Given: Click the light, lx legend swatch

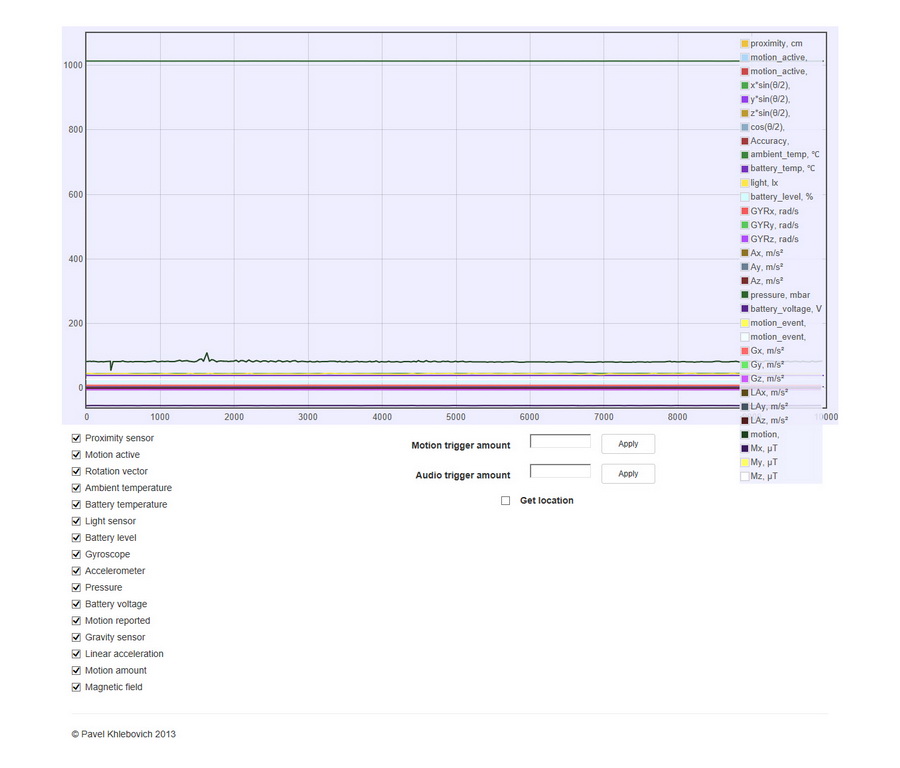Looking at the screenshot, I should click(x=745, y=183).
